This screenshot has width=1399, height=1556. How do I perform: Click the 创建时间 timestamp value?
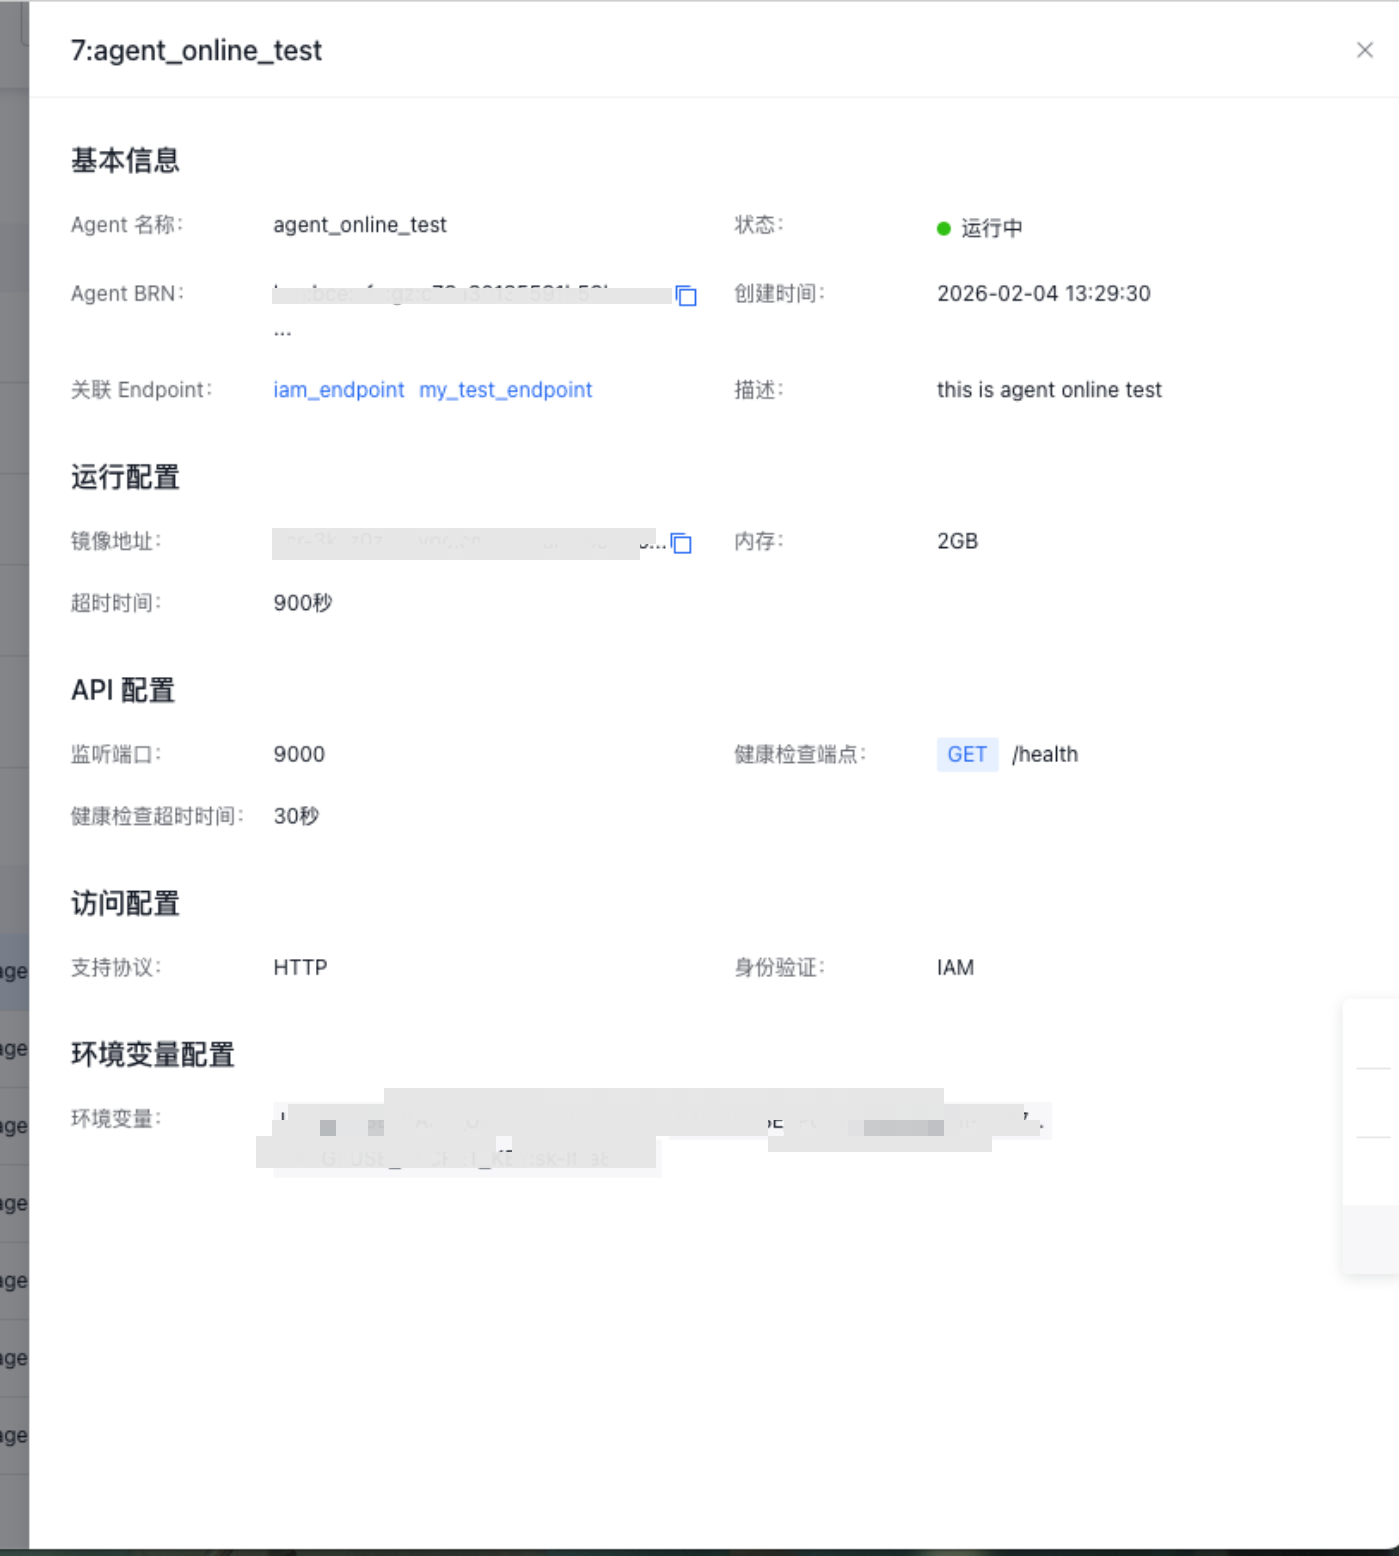pyautogui.click(x=1043, y=294)
